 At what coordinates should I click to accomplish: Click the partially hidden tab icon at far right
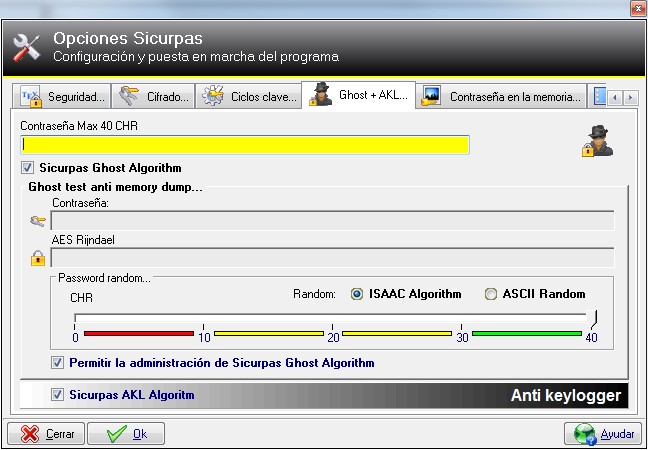[600, 96]
